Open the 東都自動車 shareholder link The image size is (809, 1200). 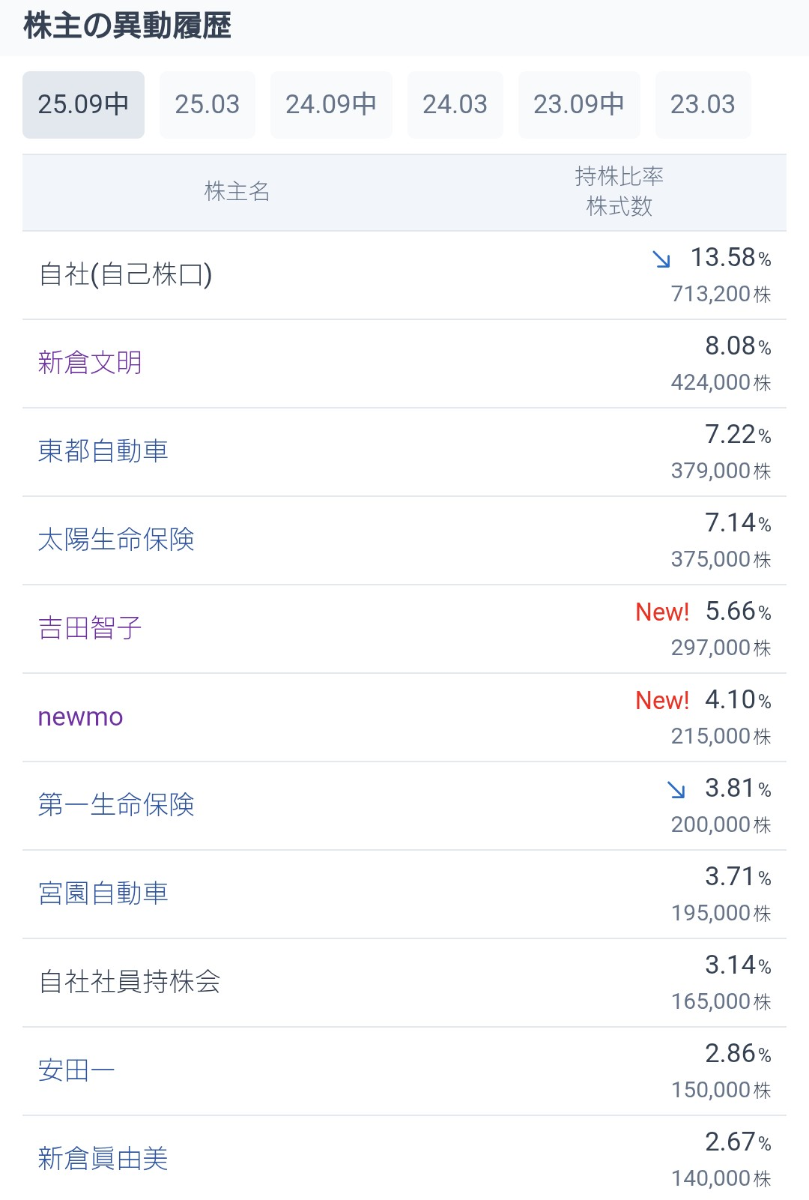[x=103, y=451]
